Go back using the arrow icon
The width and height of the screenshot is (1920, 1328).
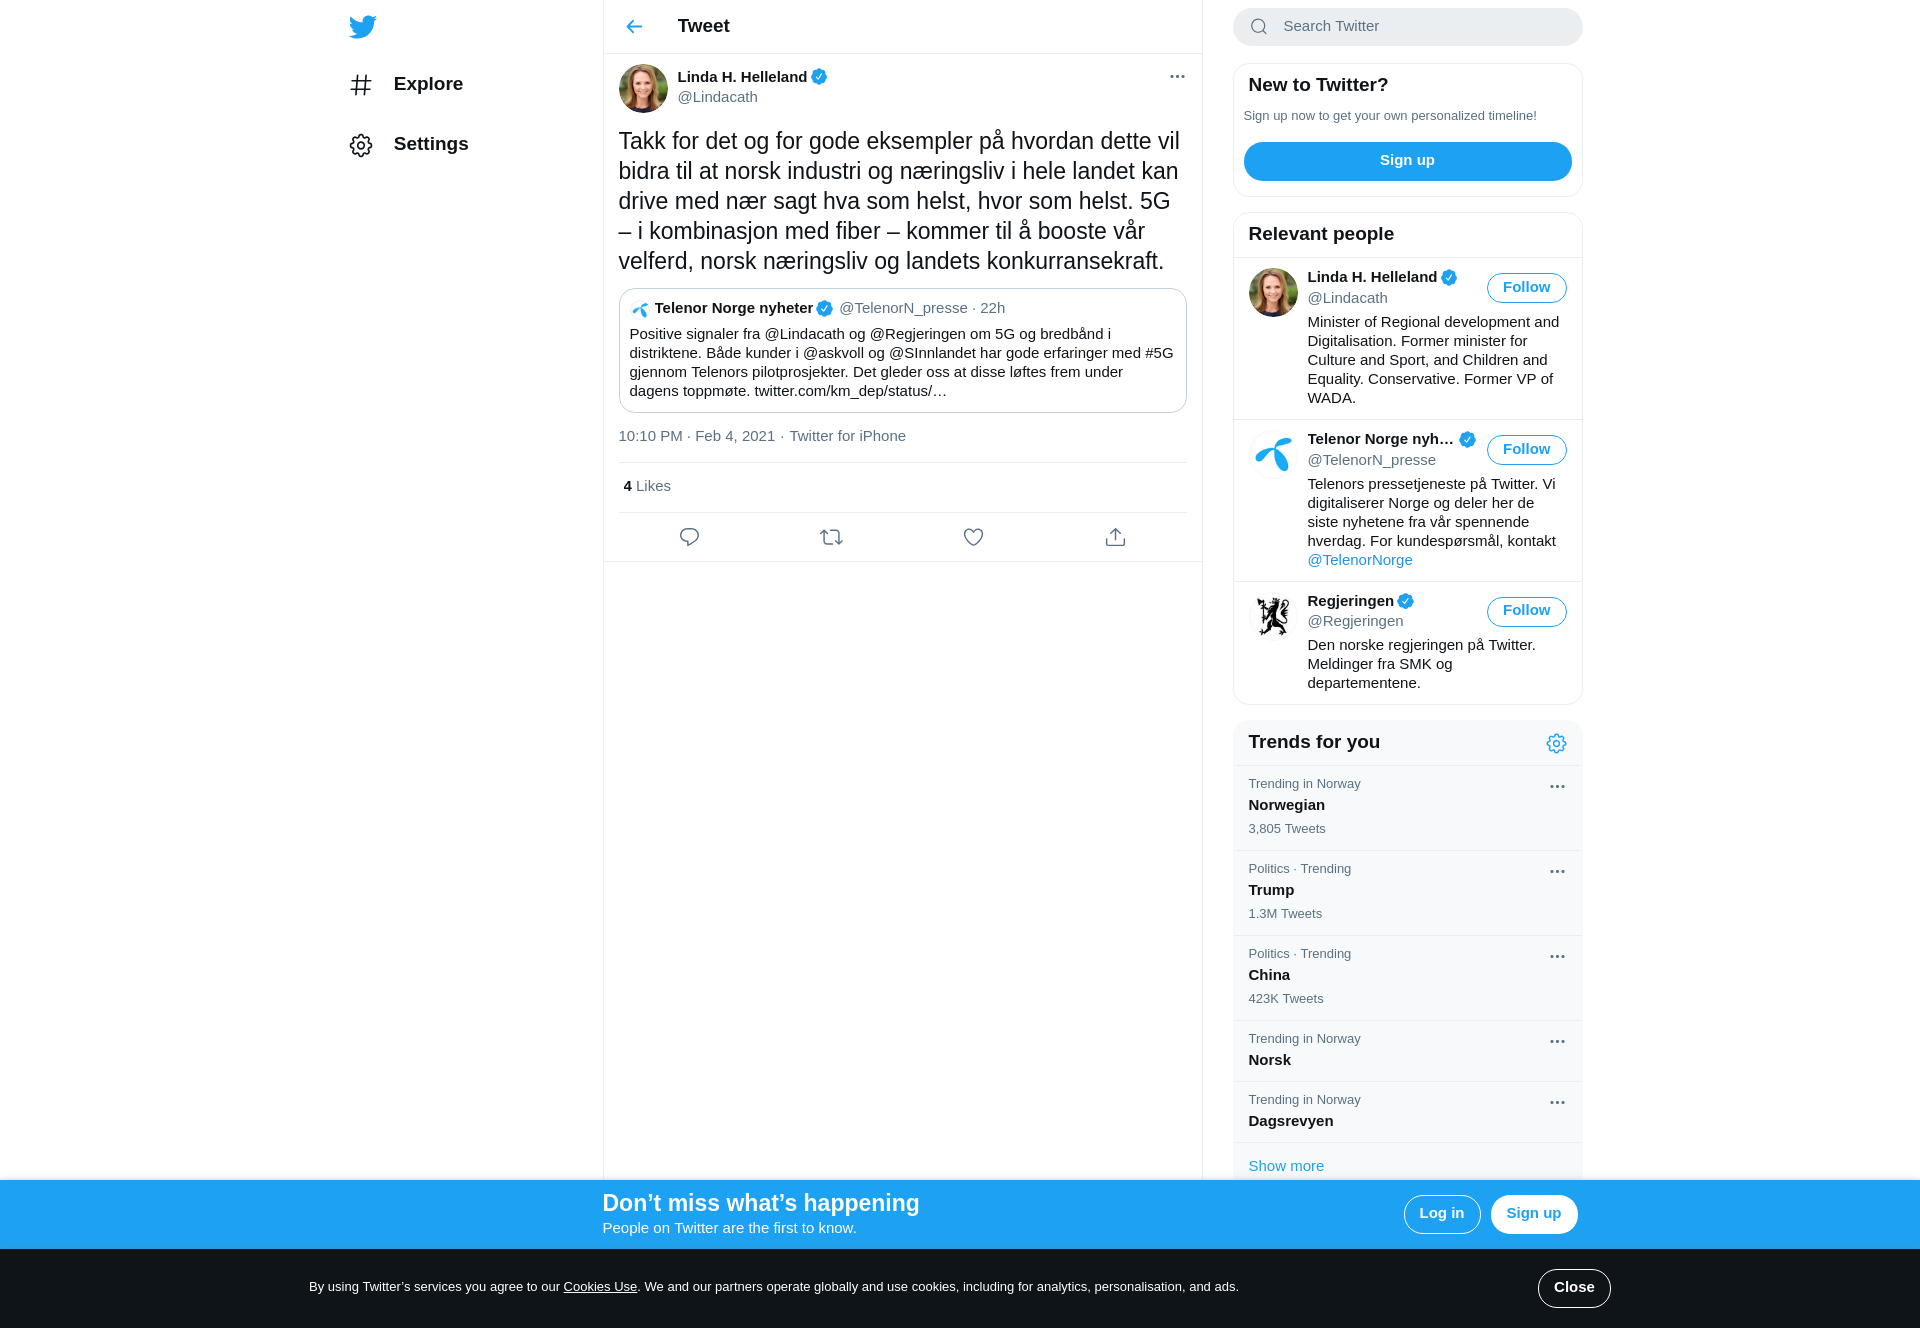[x=634, y=27]
